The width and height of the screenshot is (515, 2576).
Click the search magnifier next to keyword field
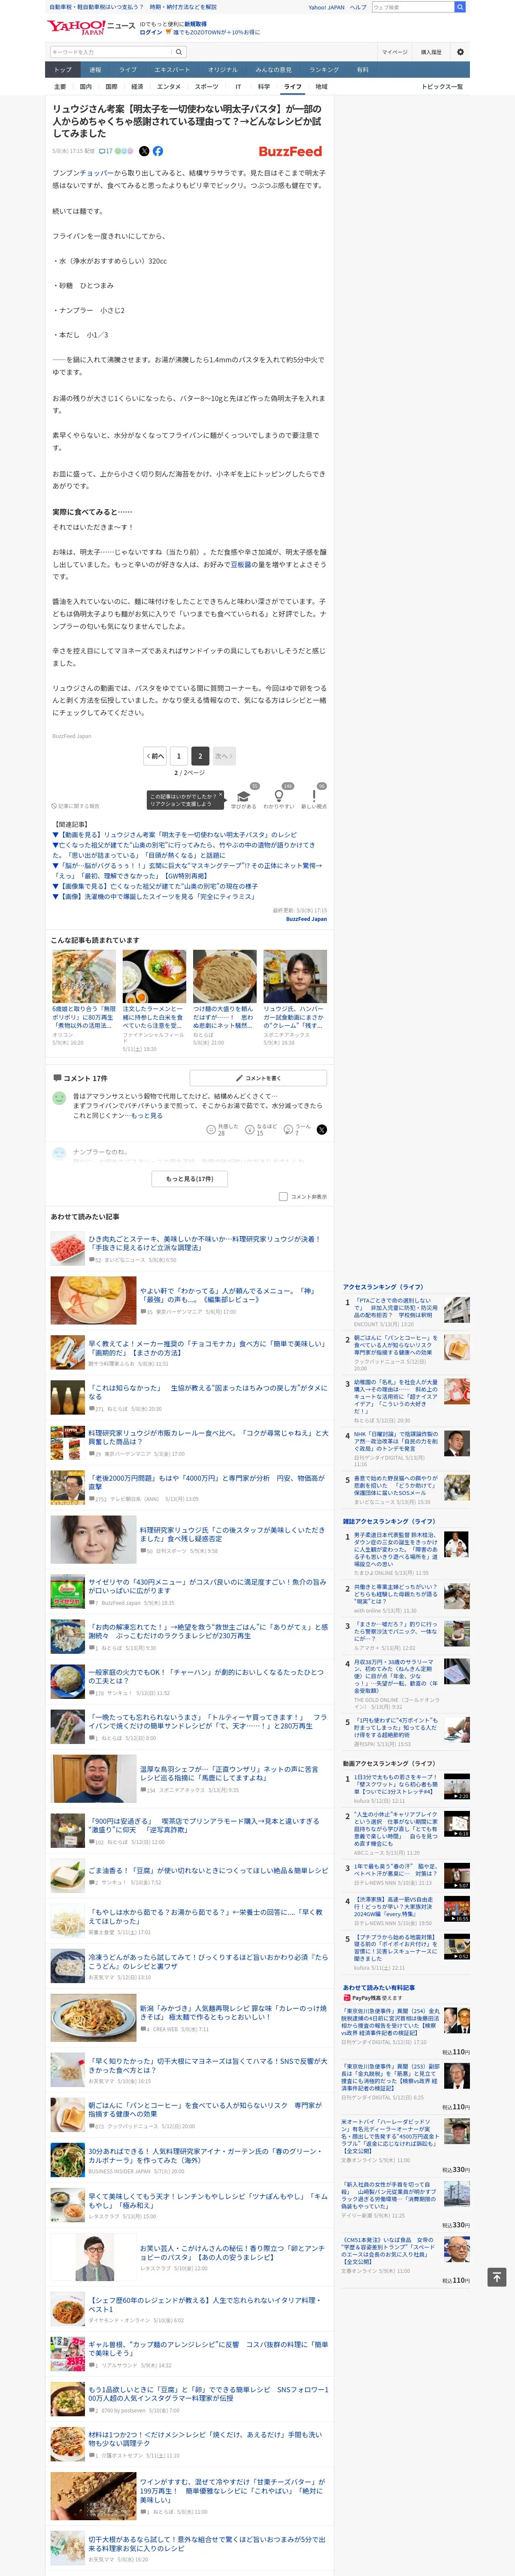(x=179, y=52)
